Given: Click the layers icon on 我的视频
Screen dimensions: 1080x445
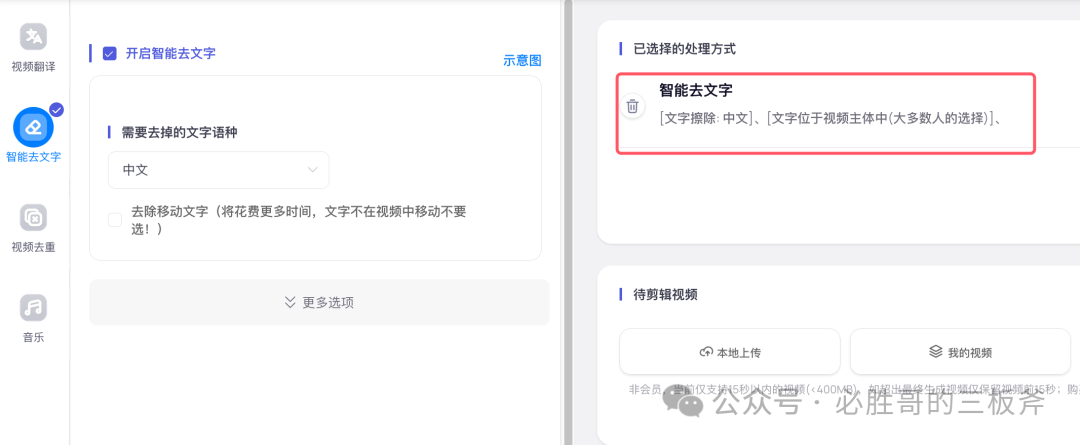Looking at the screenshot, I should [x=935, y=352].
